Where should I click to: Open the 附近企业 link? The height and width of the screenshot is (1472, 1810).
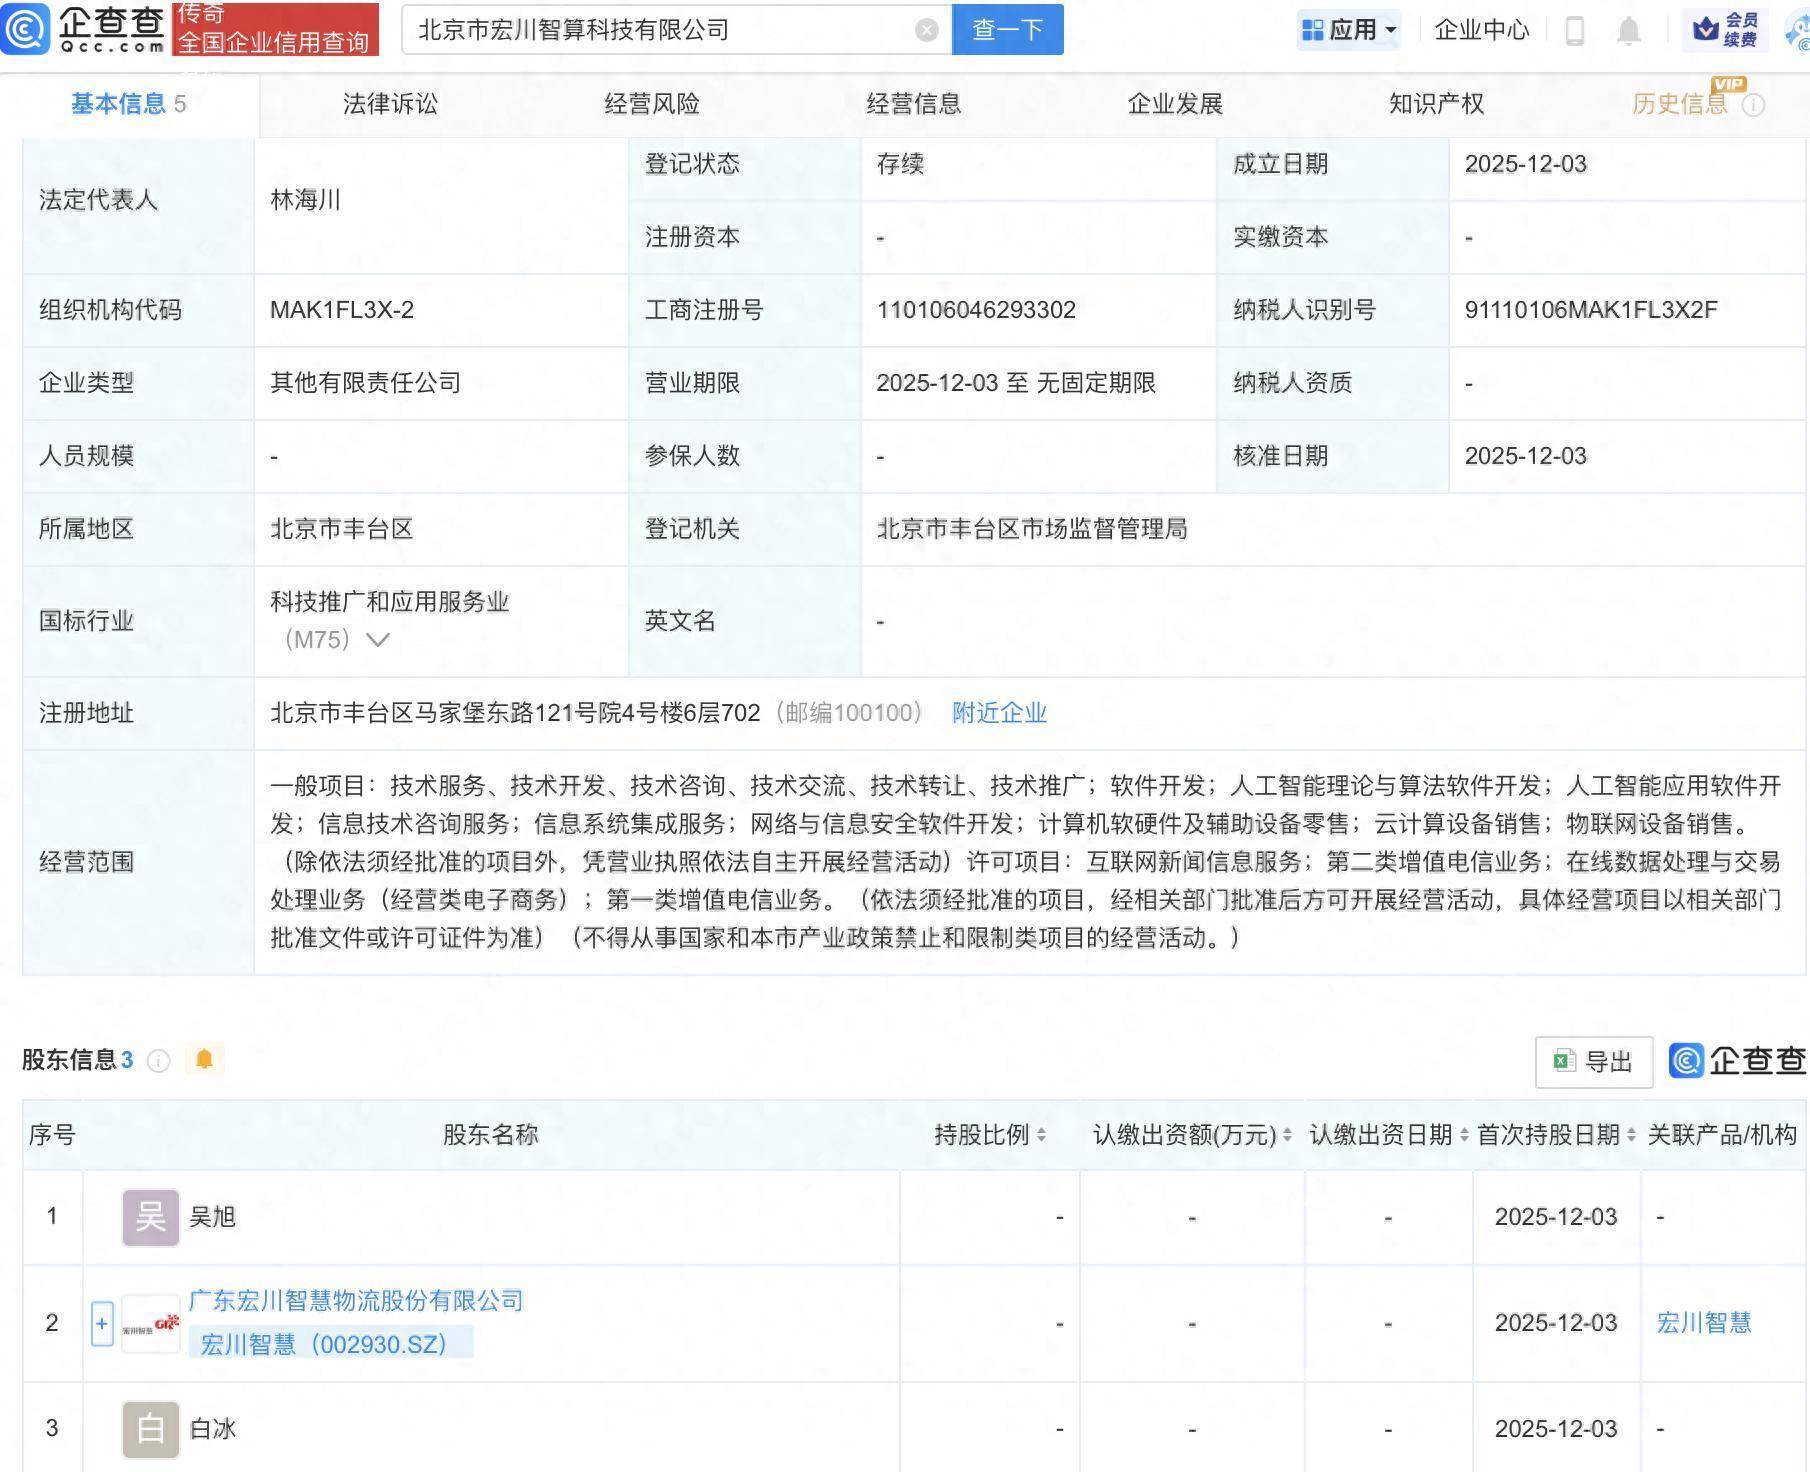pyautogui.click(x=999, y=713)
